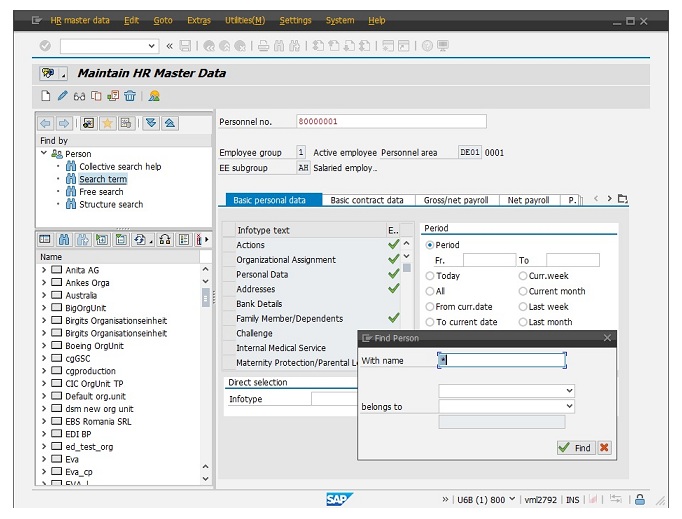Open the HR master data menu
The width and height of the screenshot is (682, 519).
[x=80, y=20]
